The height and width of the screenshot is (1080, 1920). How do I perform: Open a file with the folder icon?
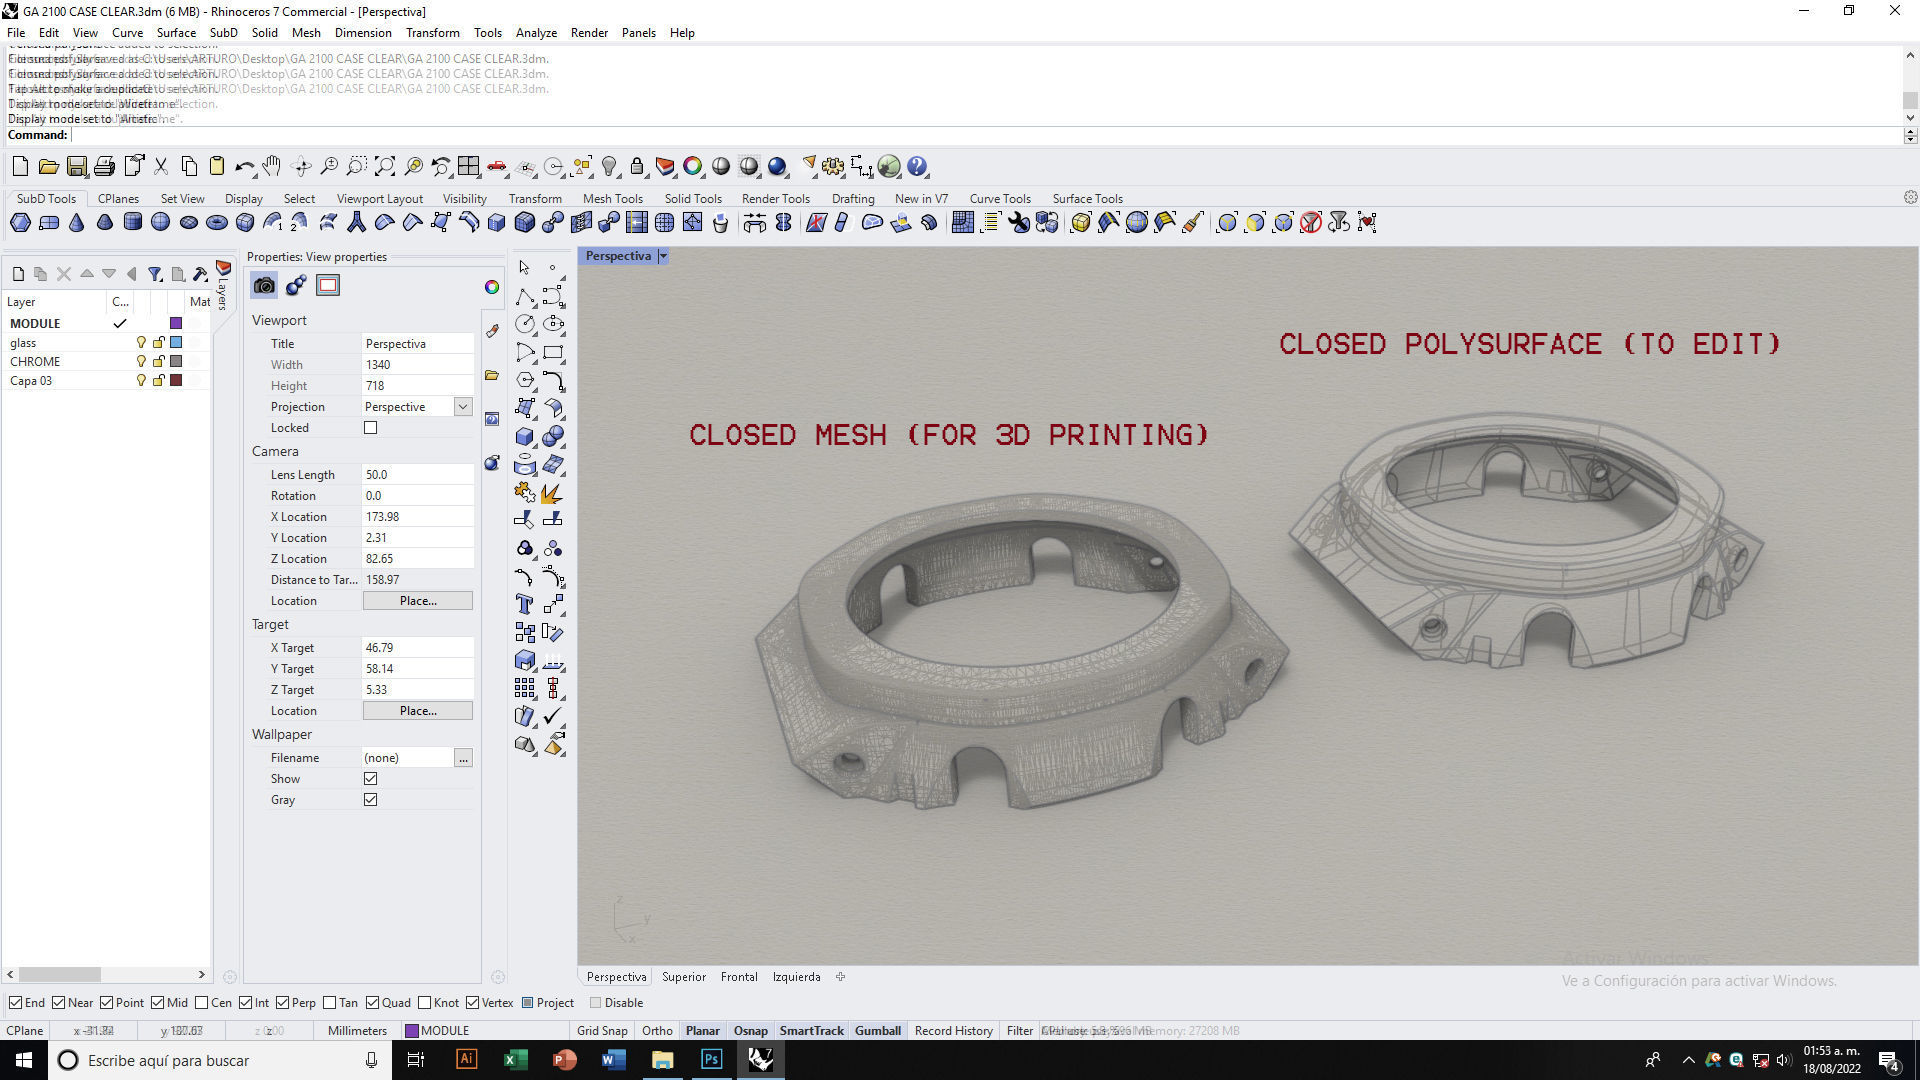click(x=48, y=166)
